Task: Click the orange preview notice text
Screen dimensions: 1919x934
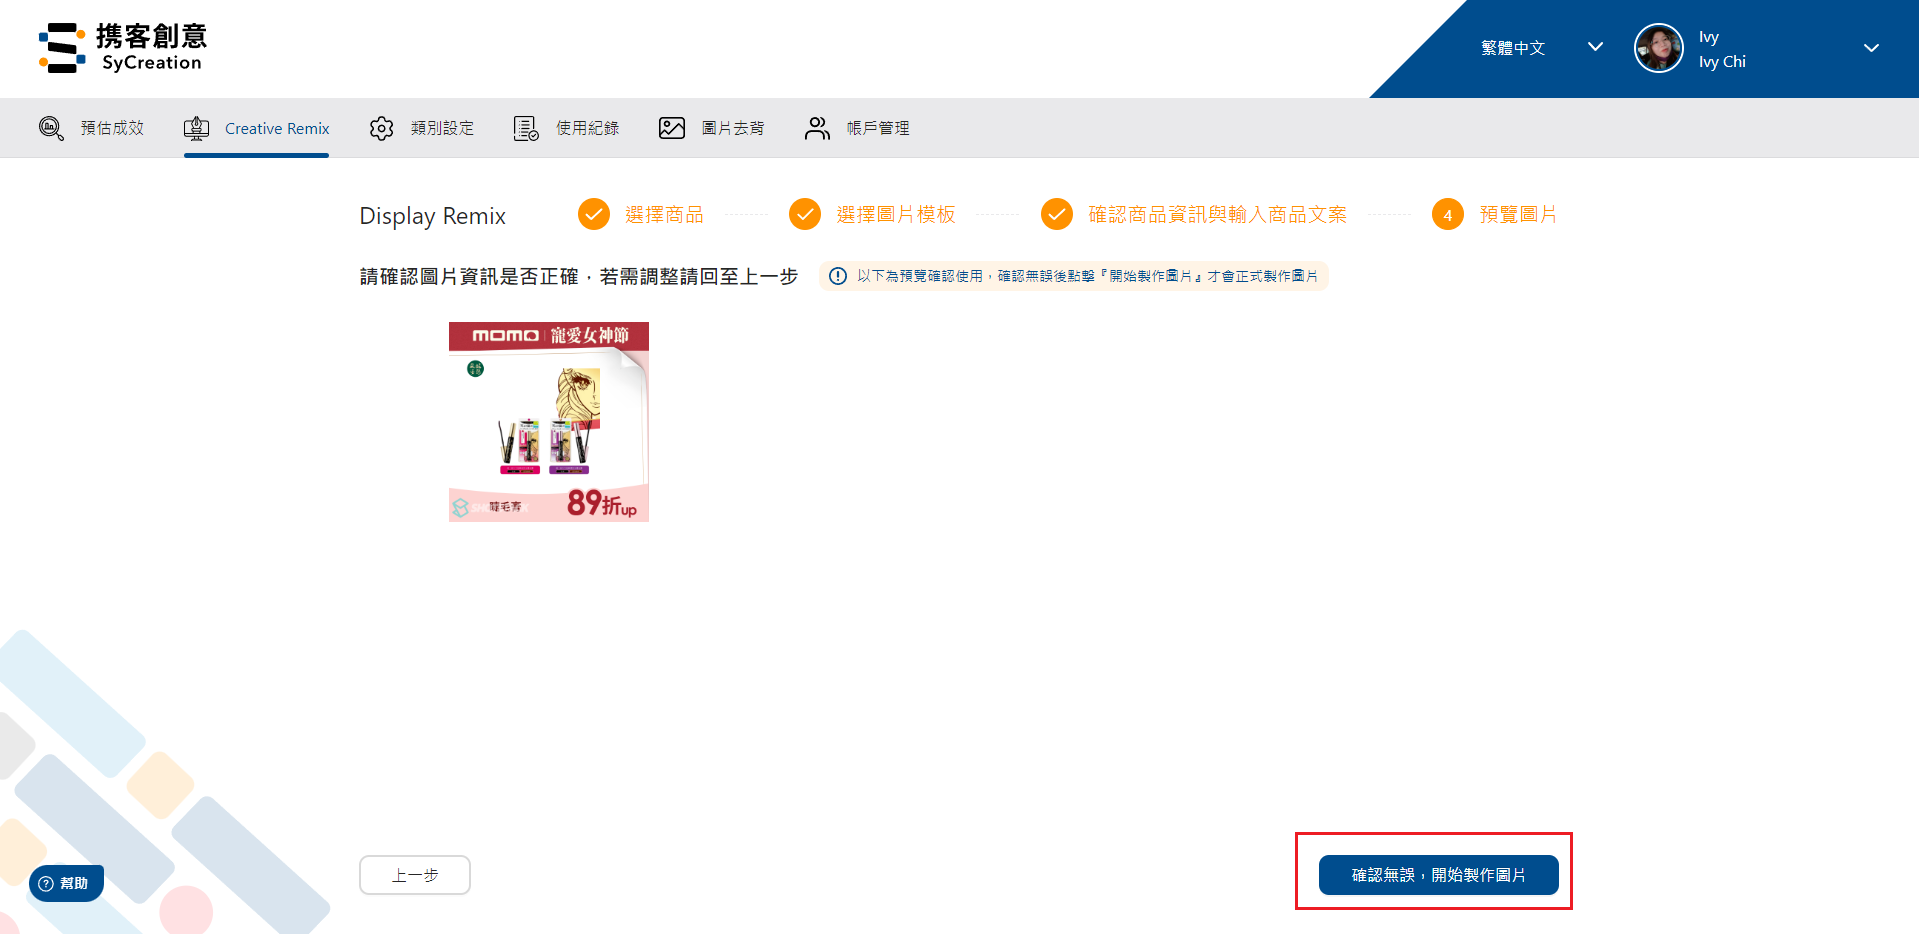Action: 1087,276
